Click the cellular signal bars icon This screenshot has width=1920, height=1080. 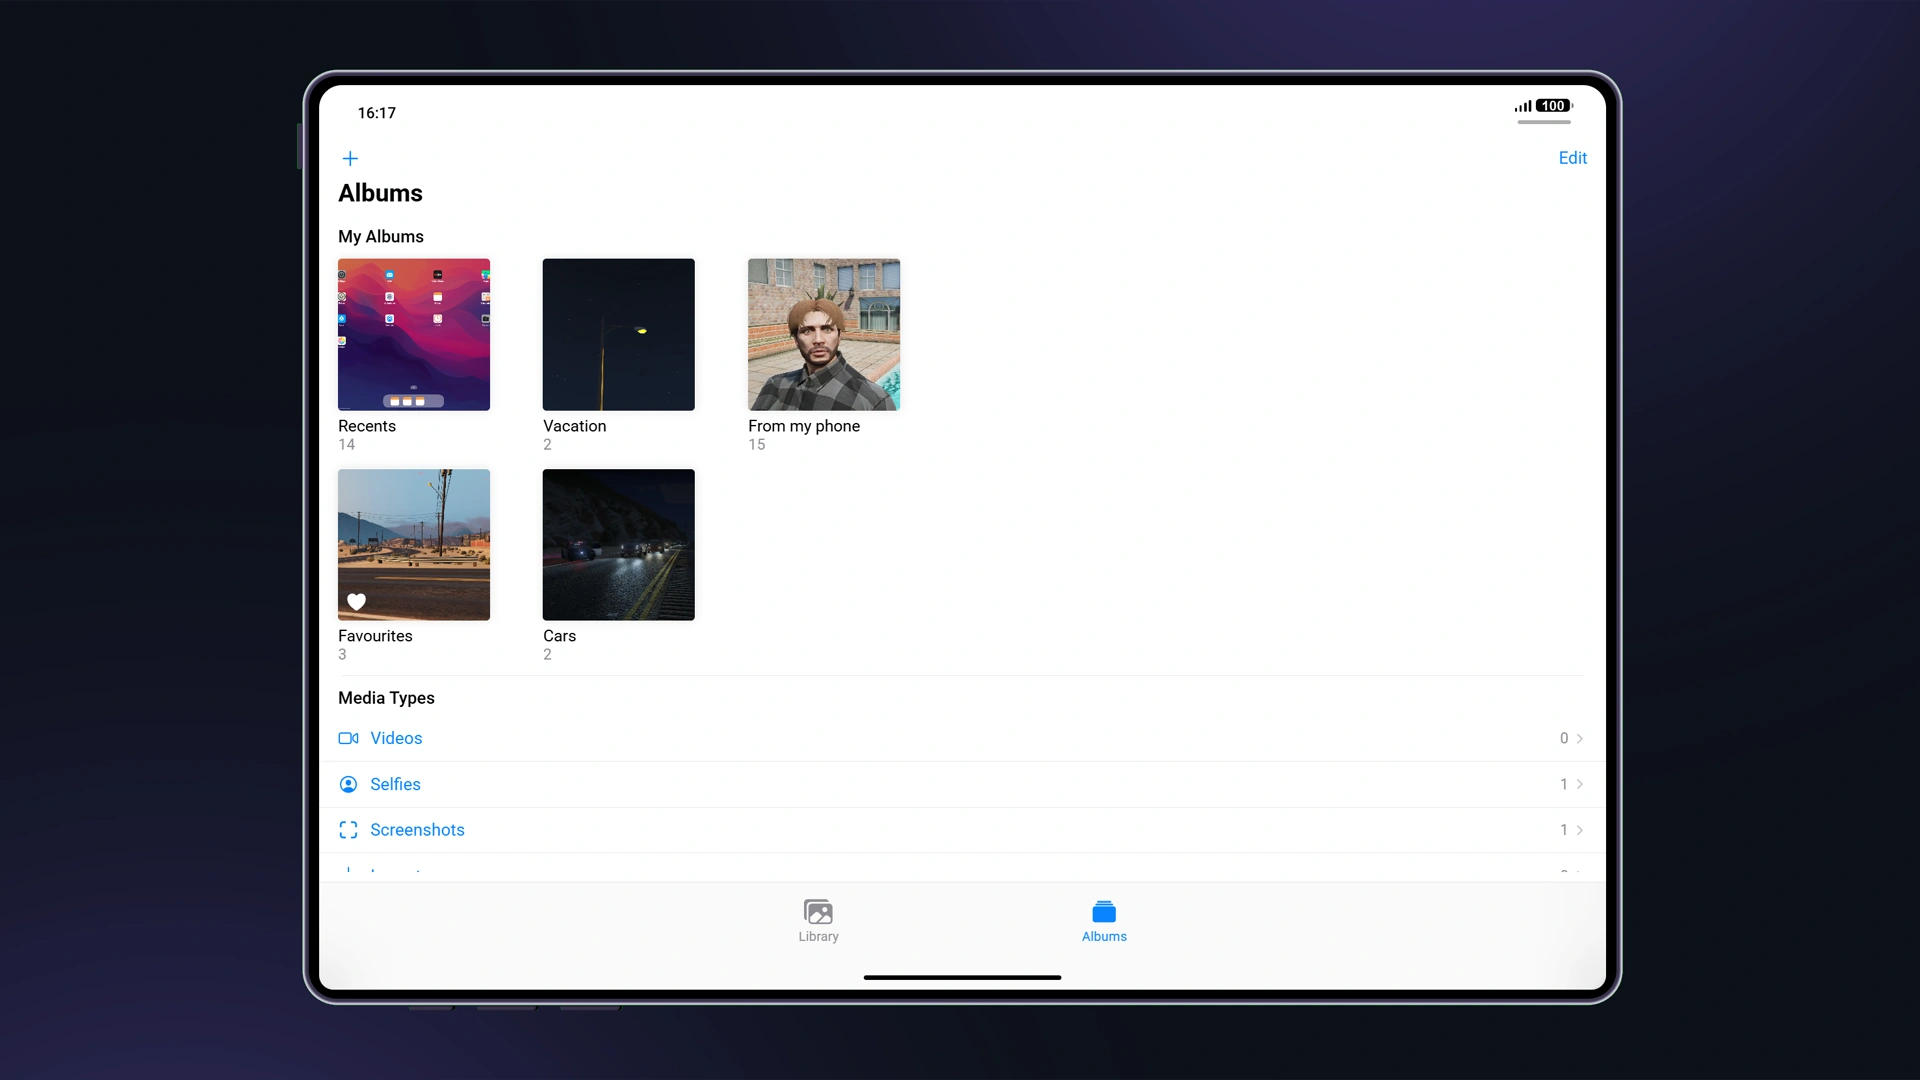(1523, 106)
